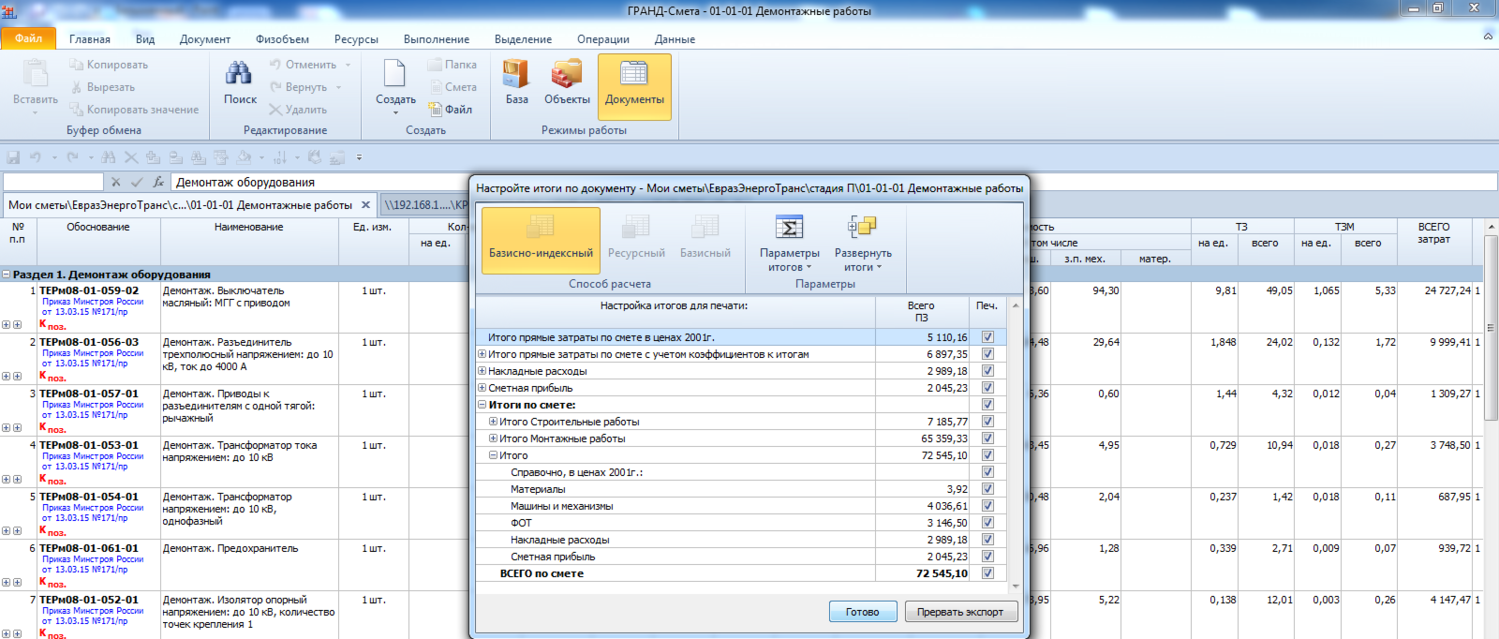The height and width of the screenshot is (639, 1499).
Task: Click the Прервать экспорт button
Action: (961, 611)
